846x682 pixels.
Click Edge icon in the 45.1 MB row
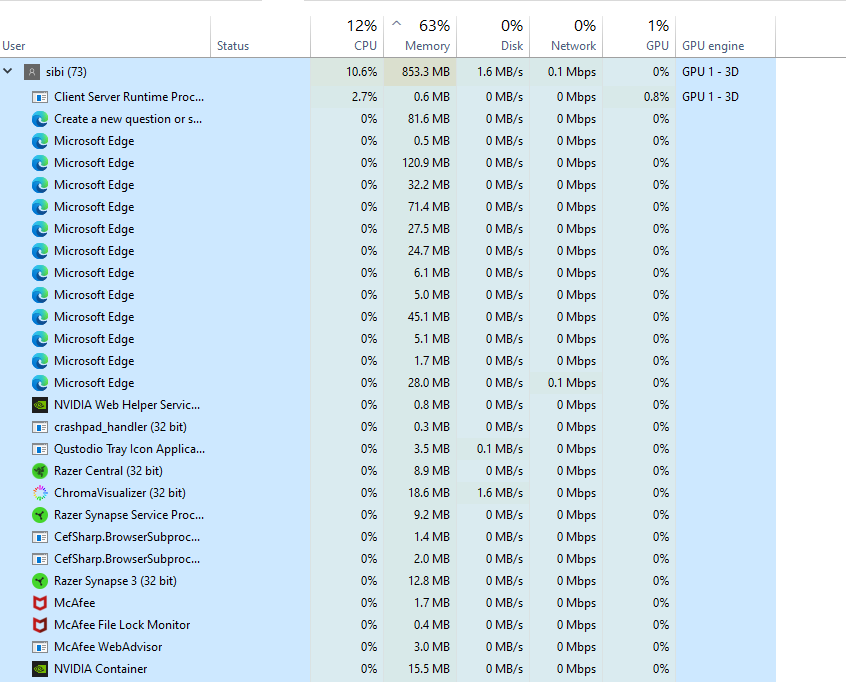(40, 317)
